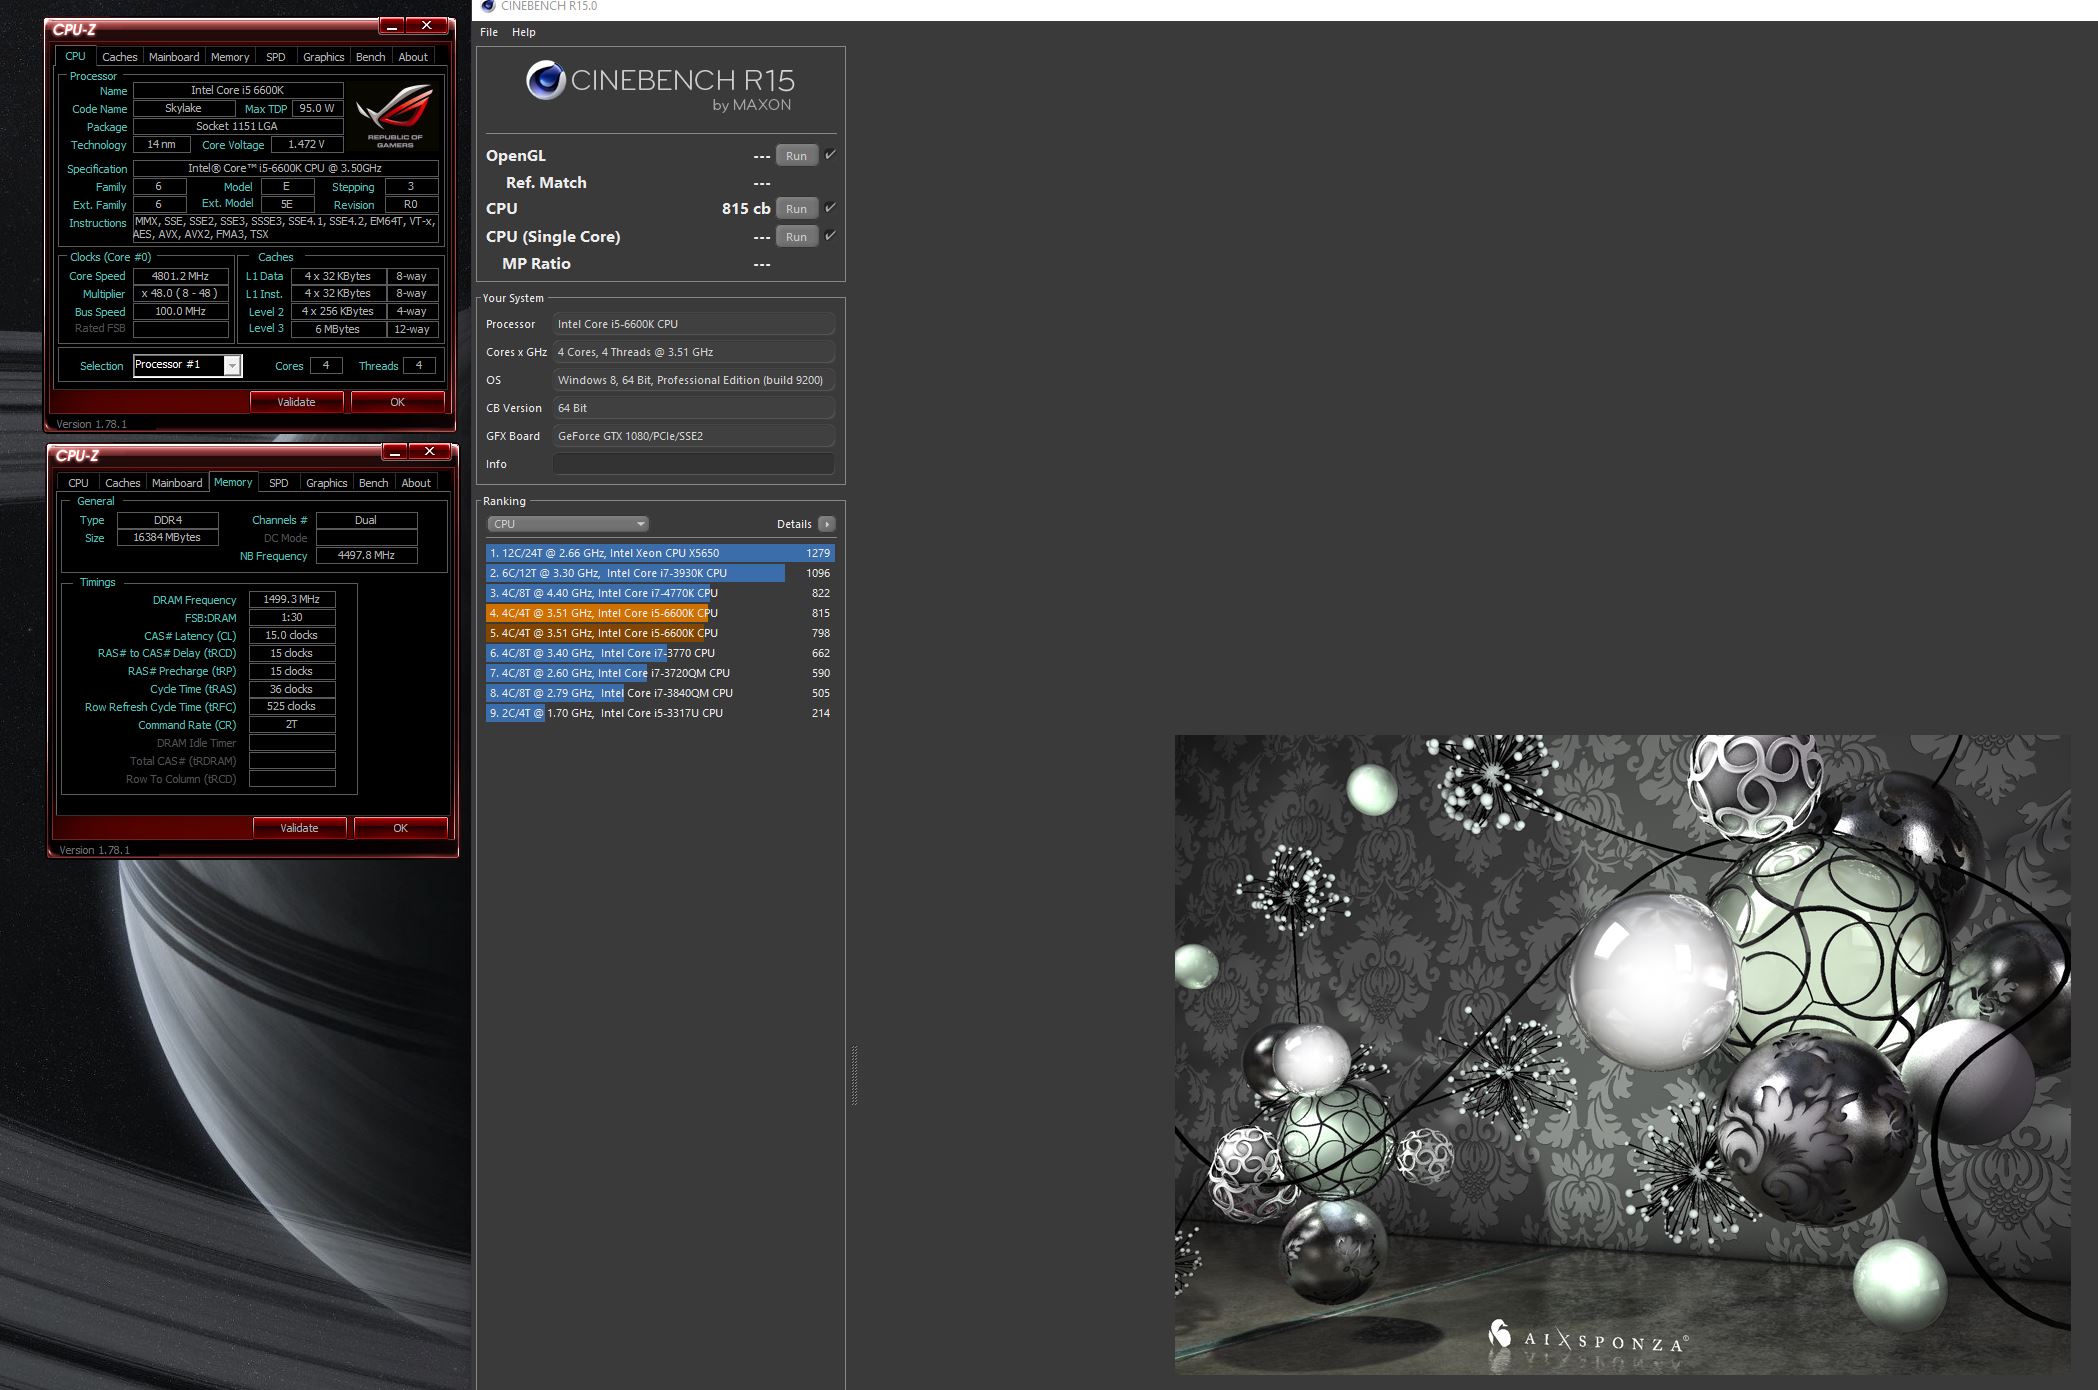Select ranking entry Intel Core i7-3930K
Screen dimensions: 2098x1390
pyautogui.click(x=660, y=573)
